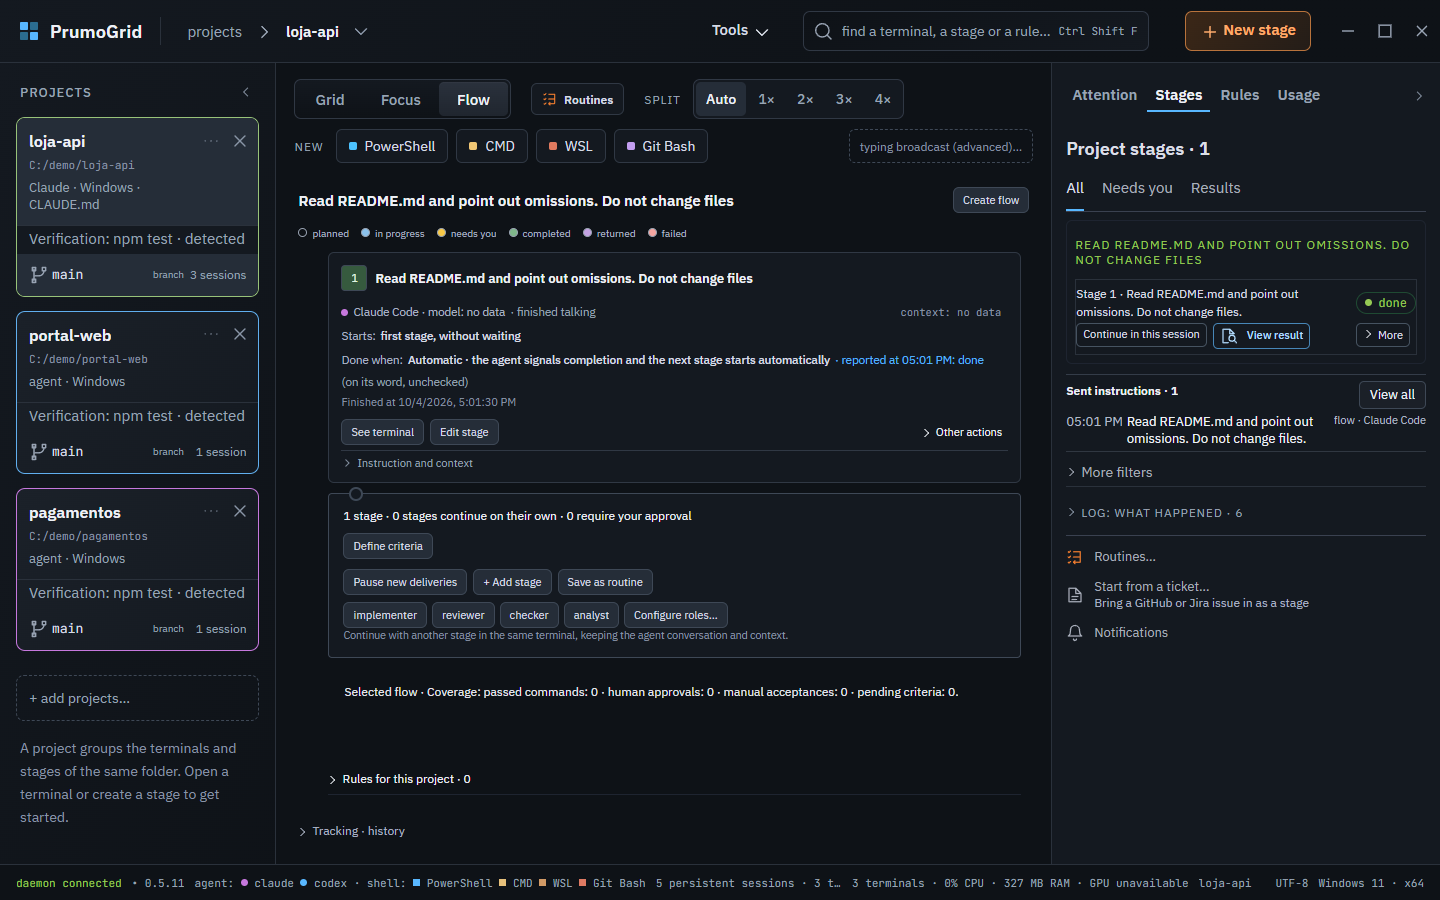The height and width of the screenshot is (900, 1440).
Task: Open a new WSL terminal
Action: 570,146
